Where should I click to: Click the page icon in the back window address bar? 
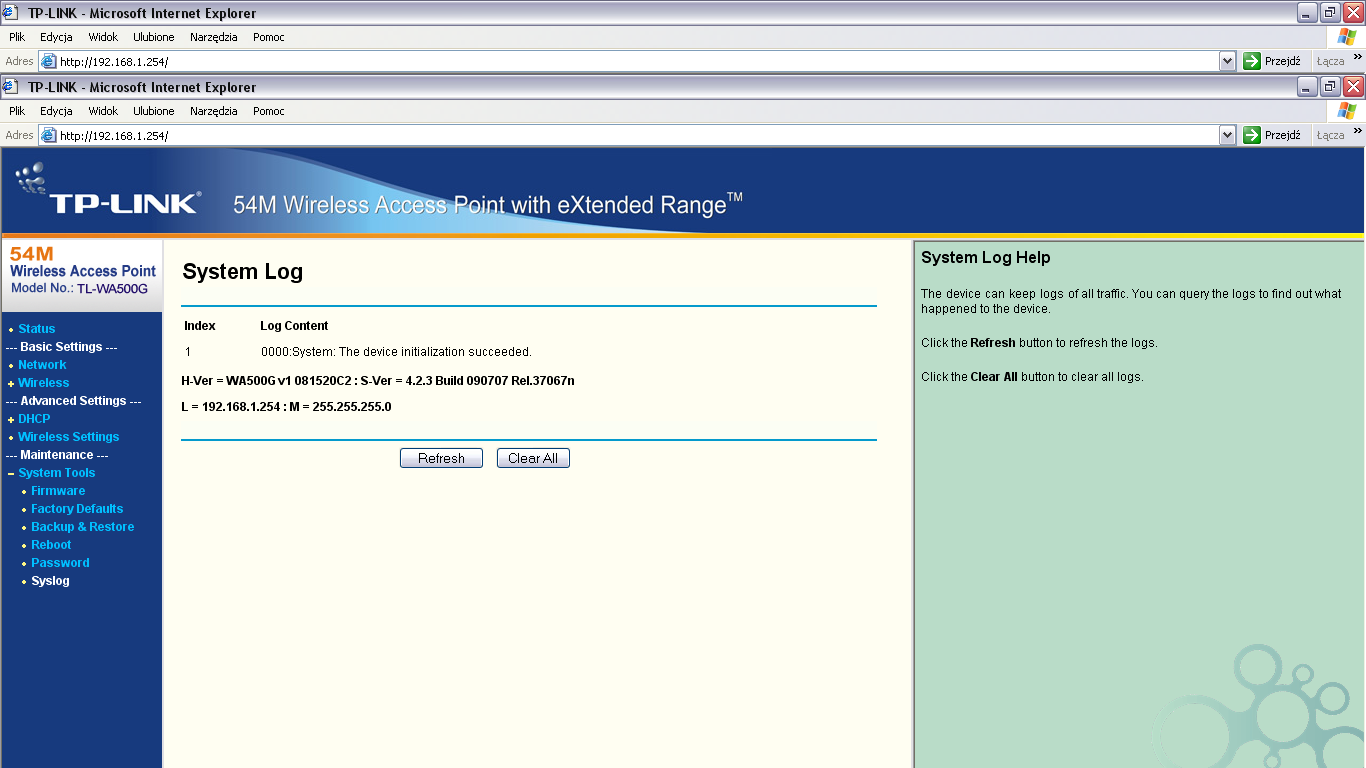[x=48, y=61]
